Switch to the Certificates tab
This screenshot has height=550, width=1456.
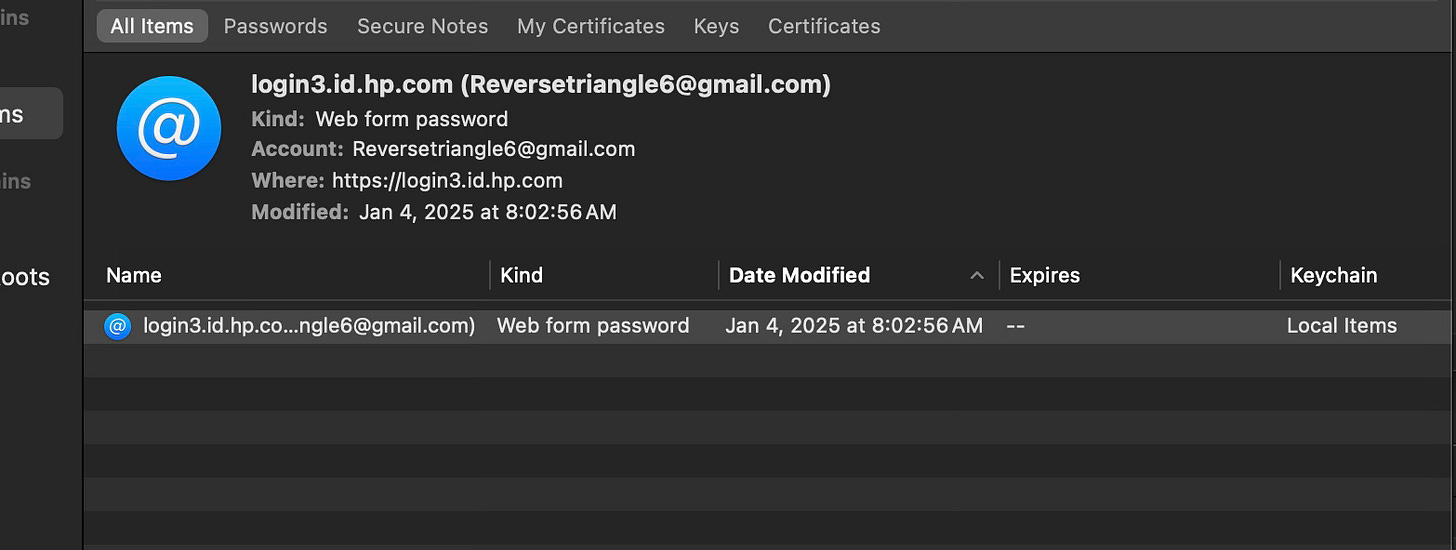coord(824,26)
